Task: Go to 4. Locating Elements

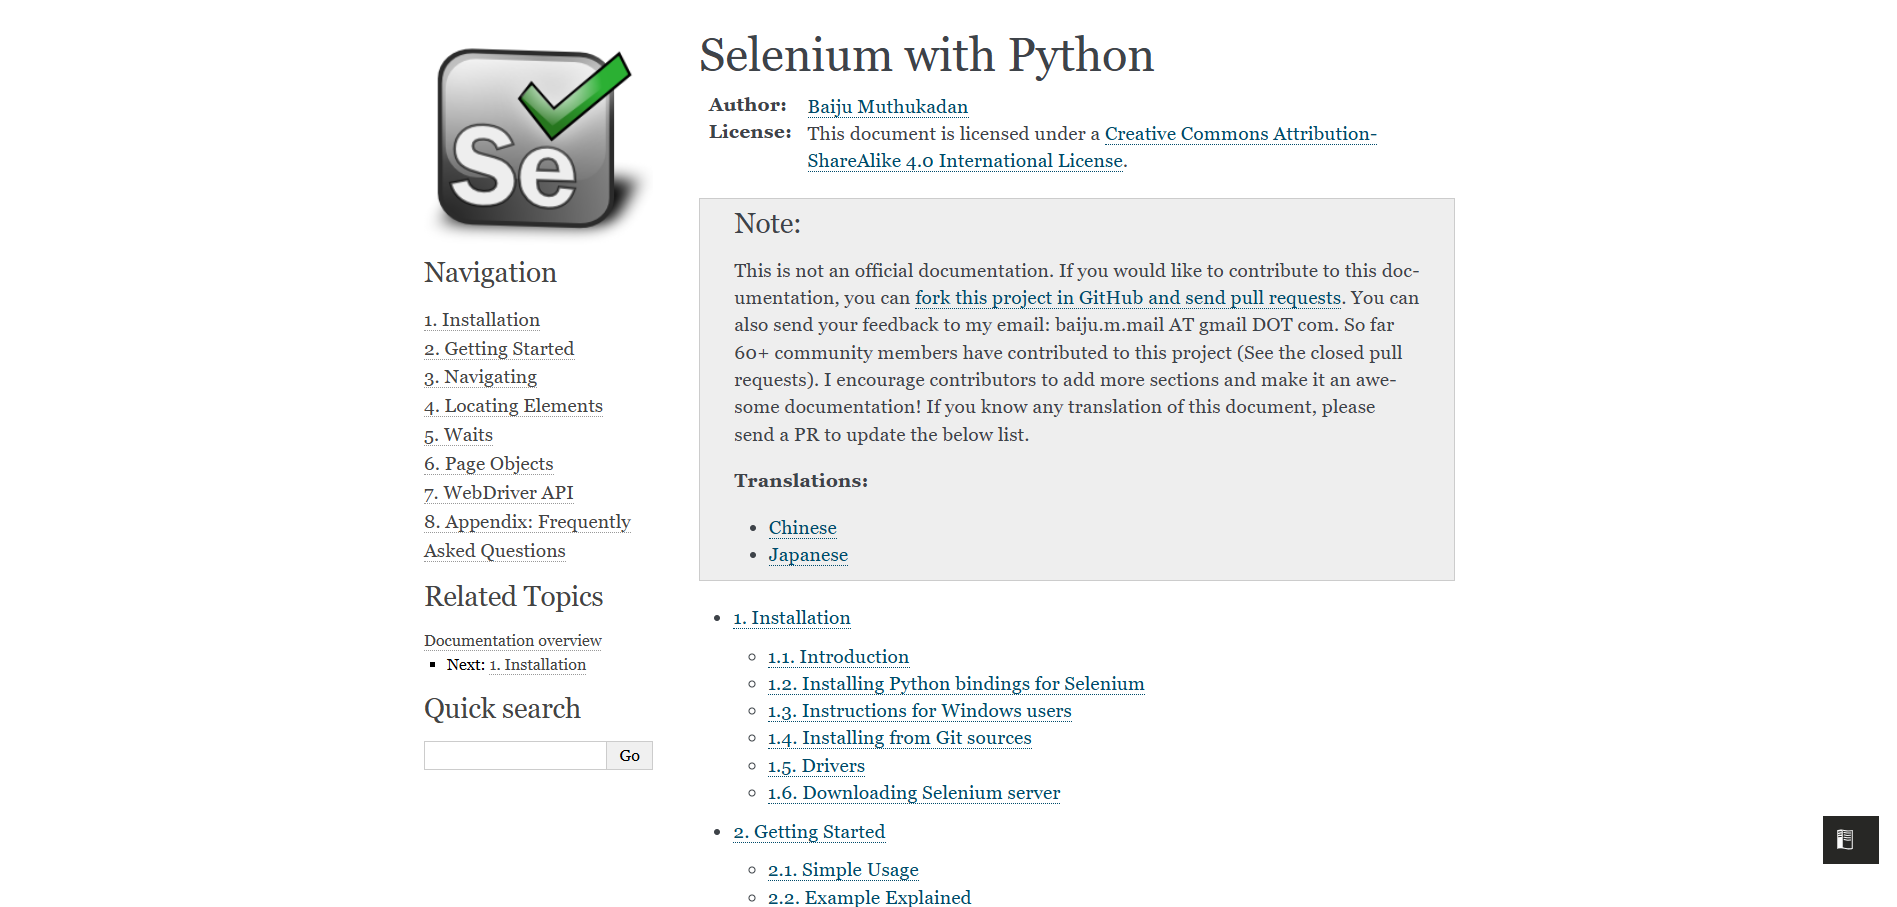Action: [513, 406]
